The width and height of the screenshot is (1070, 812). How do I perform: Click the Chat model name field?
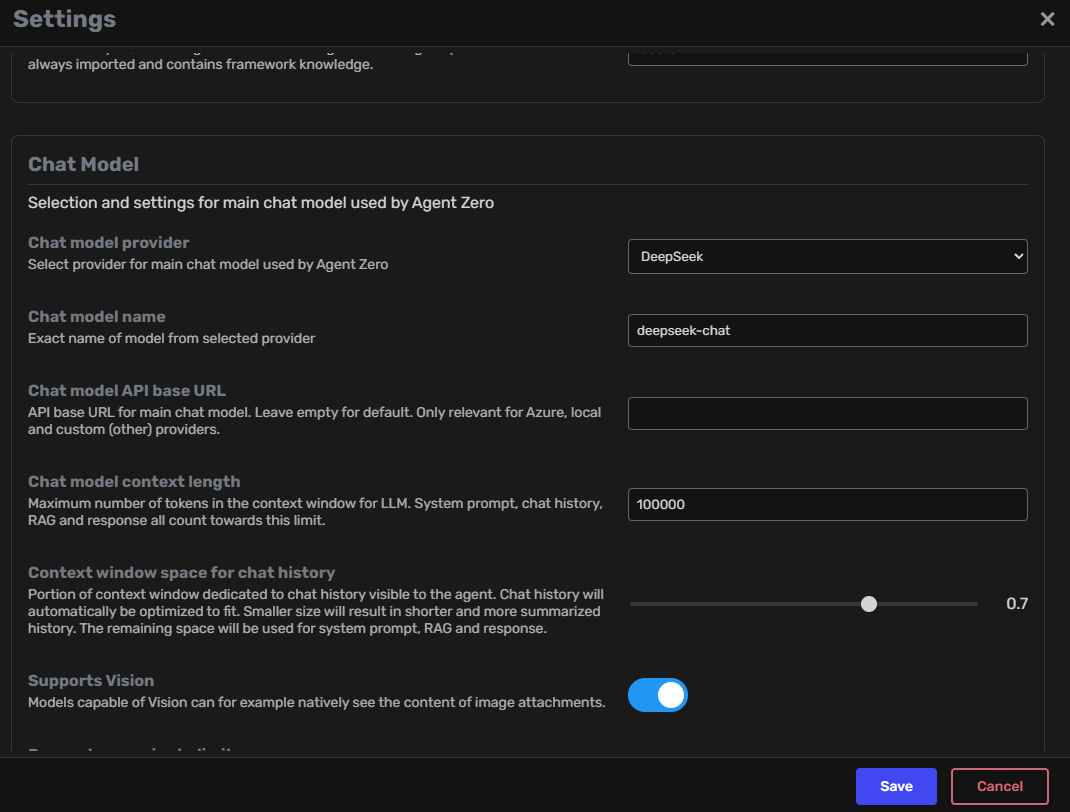point(826,330)
